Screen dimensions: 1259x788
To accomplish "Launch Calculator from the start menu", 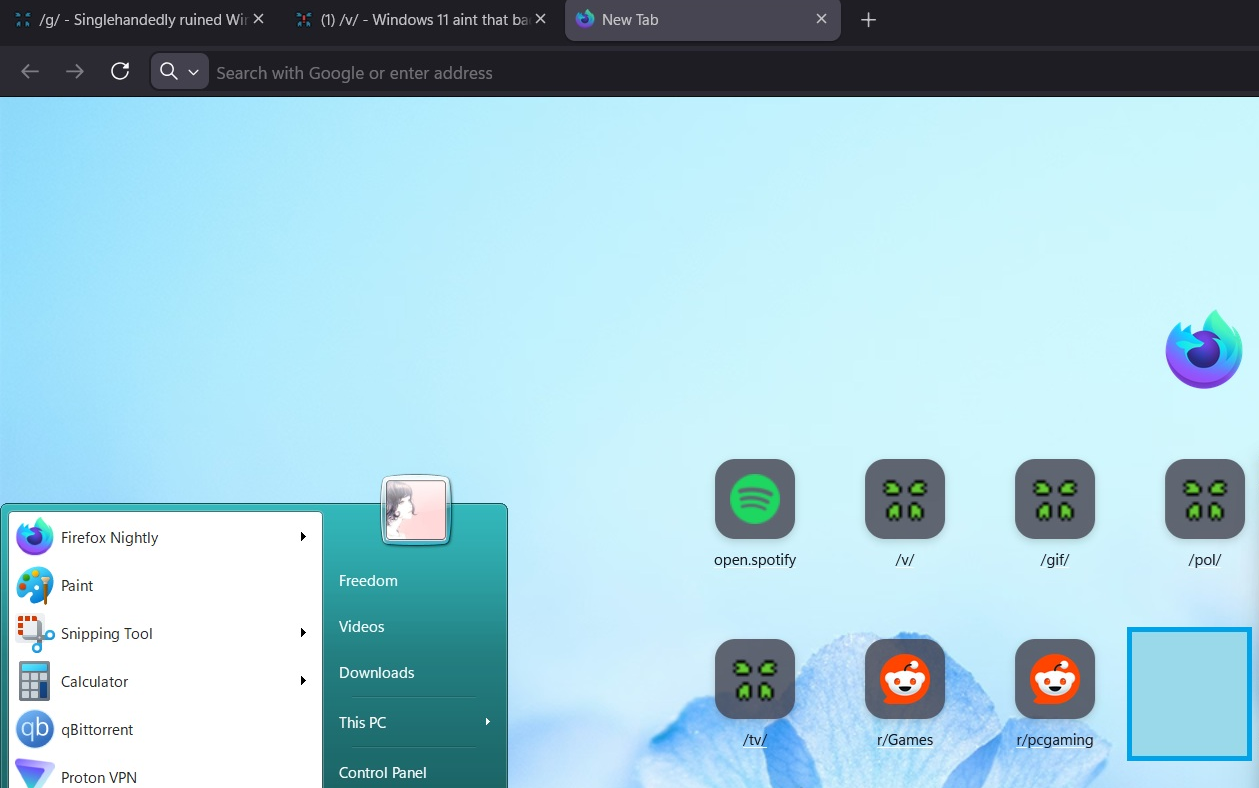I will click(166, 681).
